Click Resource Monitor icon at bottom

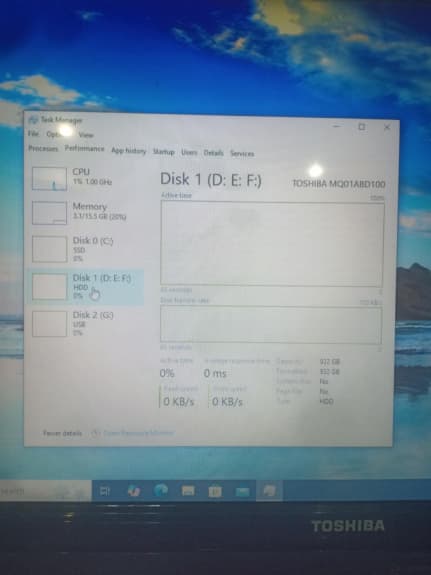tap(96, 433)
